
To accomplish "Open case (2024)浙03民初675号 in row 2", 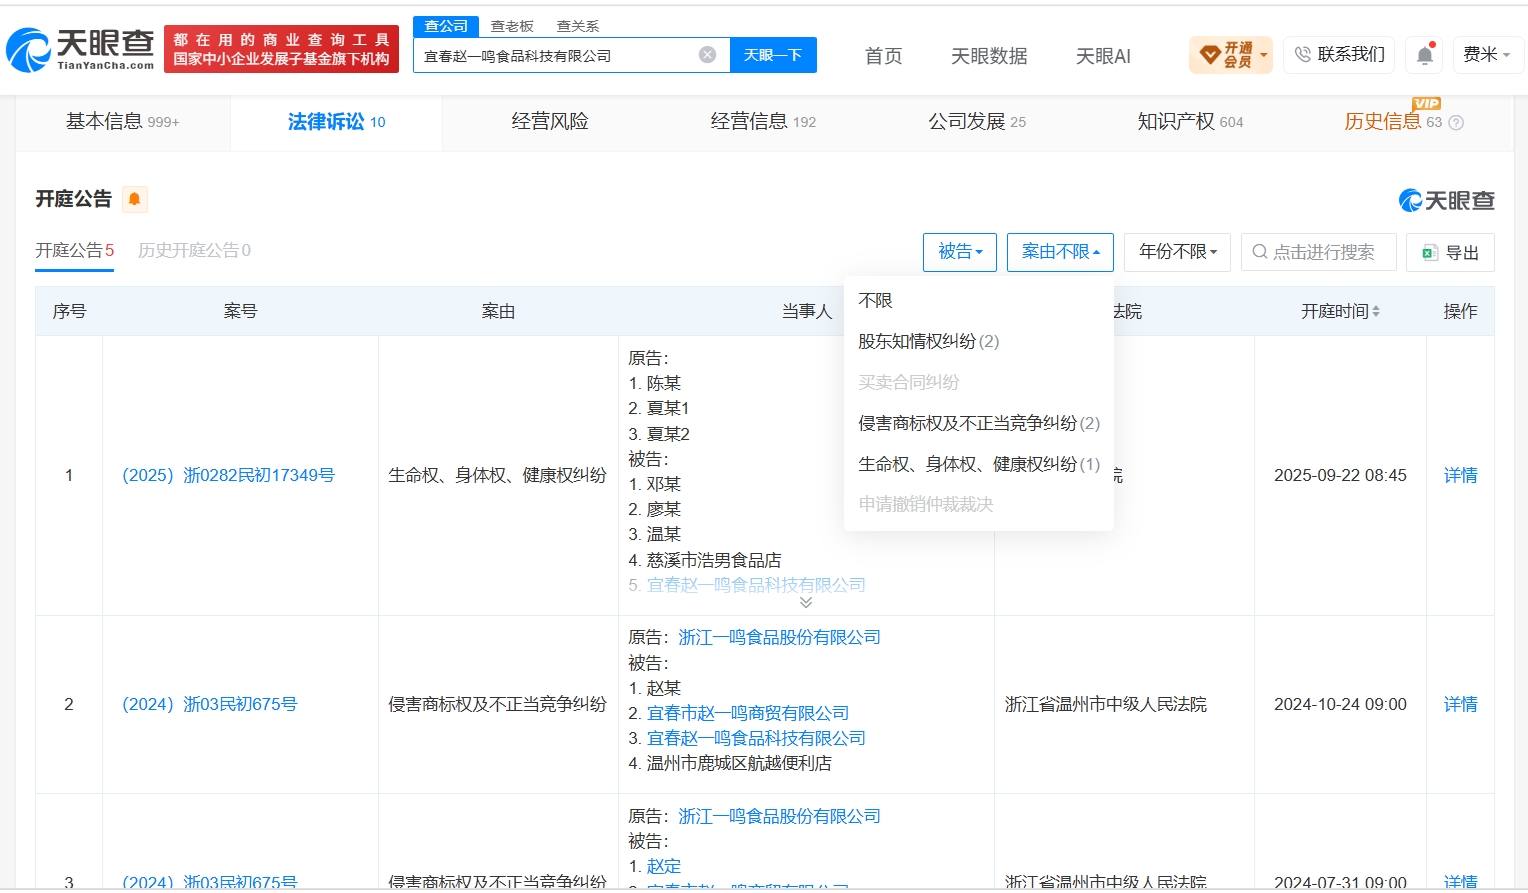I will click(x=209, y=704).
